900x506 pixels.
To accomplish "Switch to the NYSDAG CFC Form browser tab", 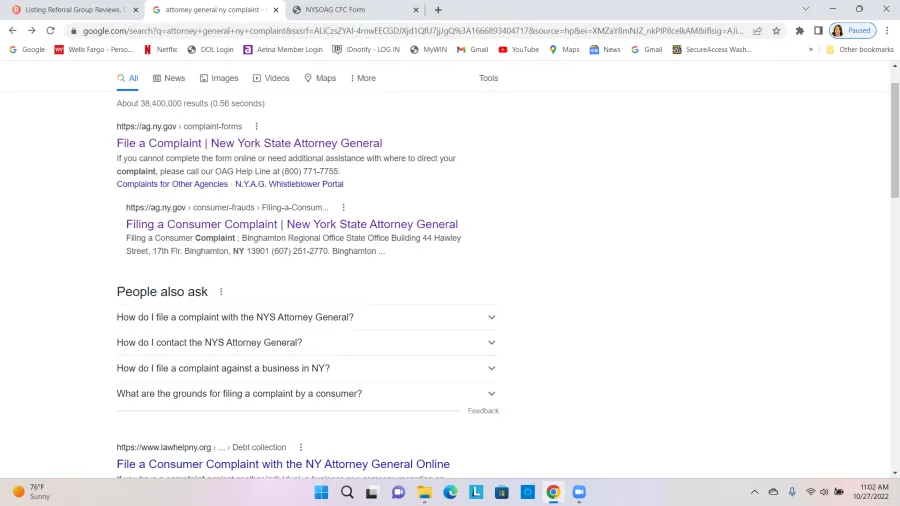I will tap(348, 10).
